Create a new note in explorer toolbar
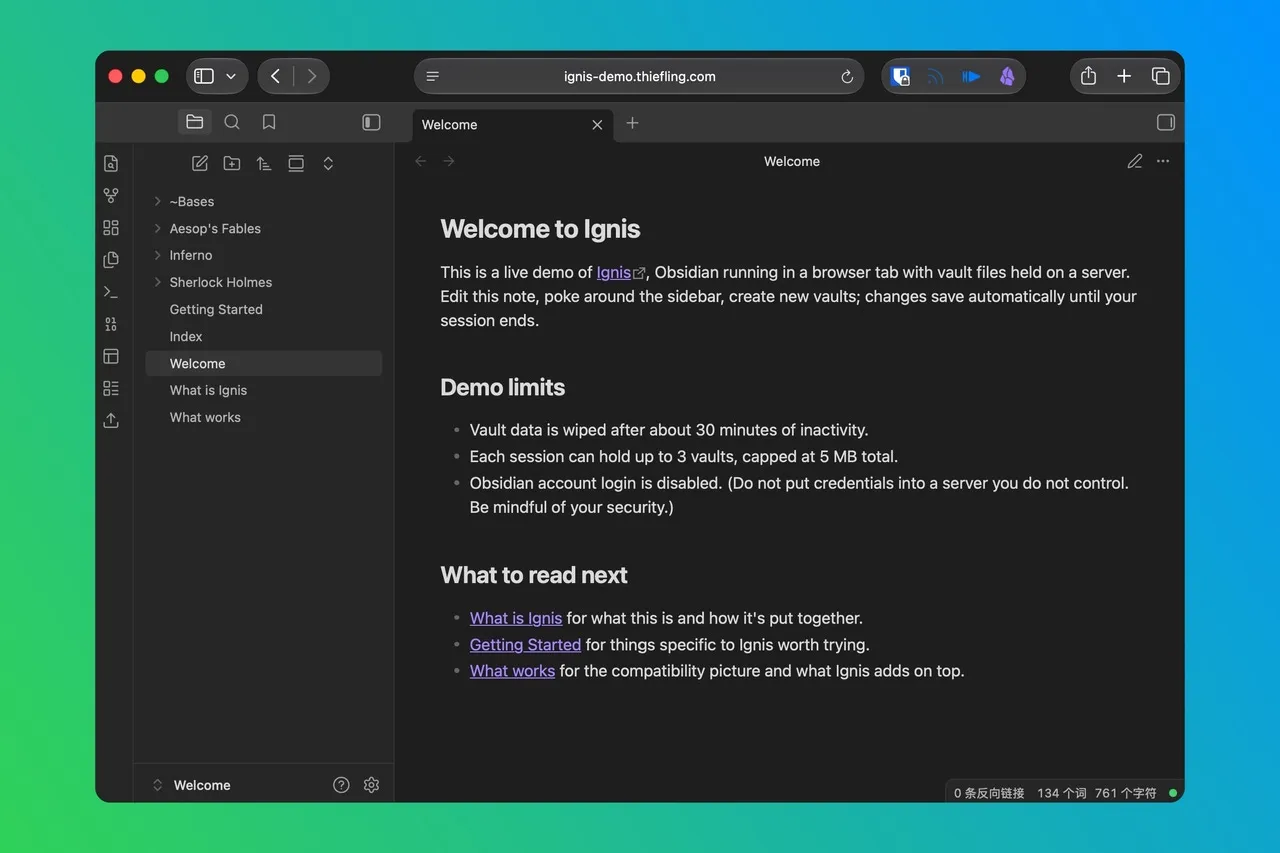Viewport: 1280px width, 853px height. pyautogui.click(x=200, y=163)
